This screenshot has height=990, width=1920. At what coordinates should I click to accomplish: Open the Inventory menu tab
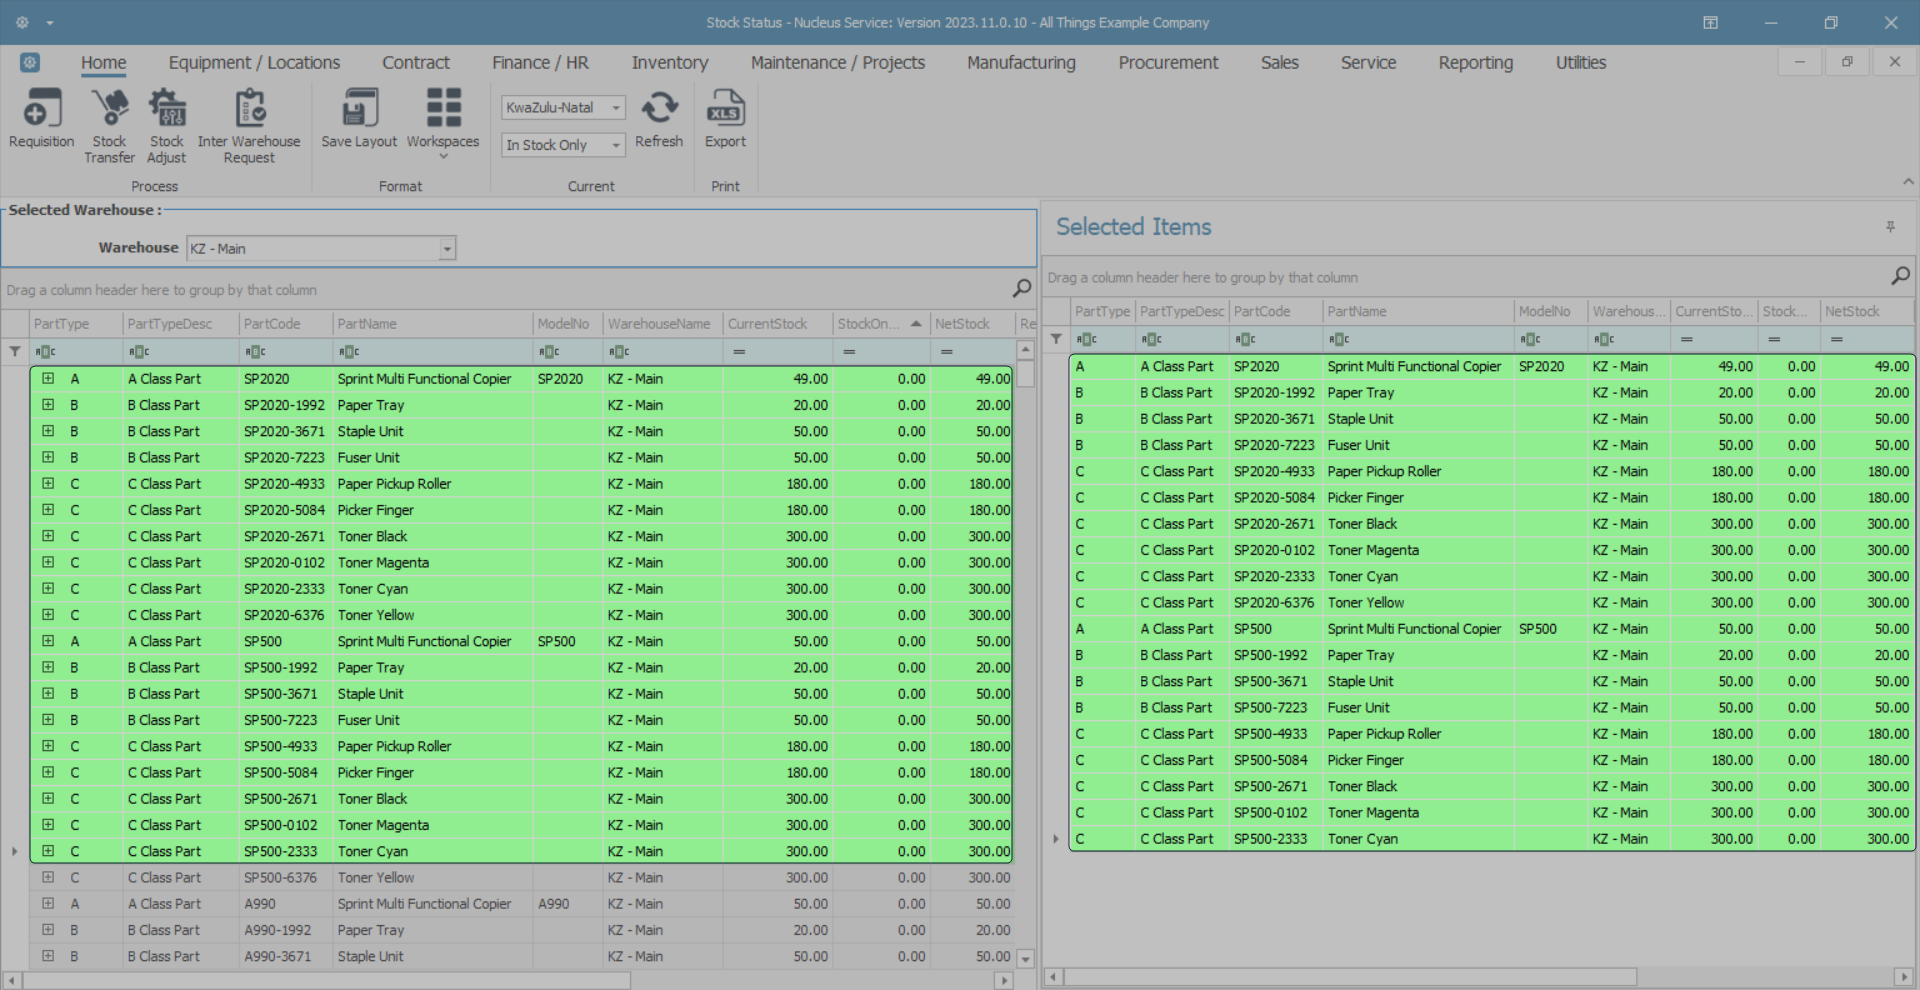669,63
